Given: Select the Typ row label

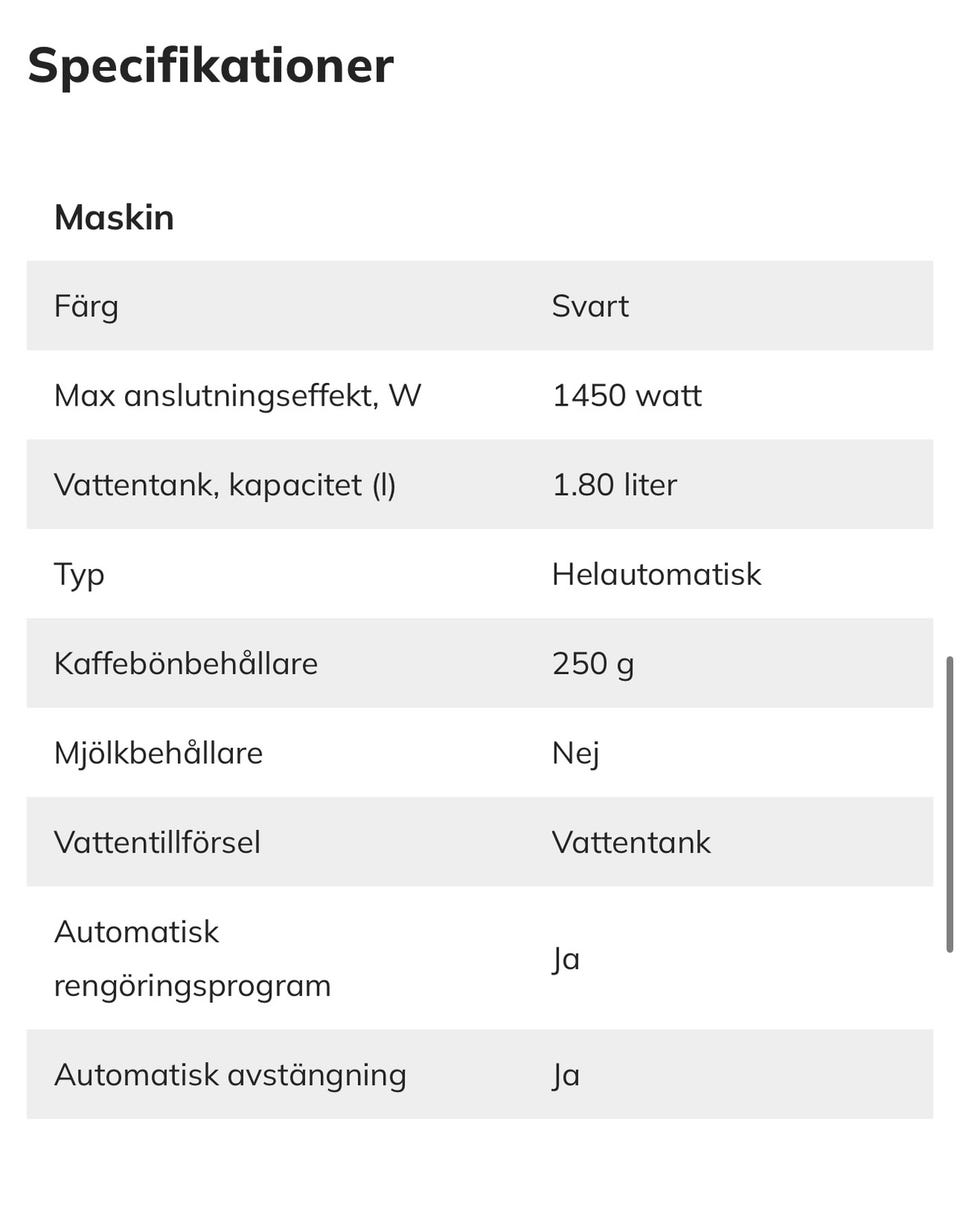Looking at the screenshot, I should pyautogui.click(x=79, y=575).
